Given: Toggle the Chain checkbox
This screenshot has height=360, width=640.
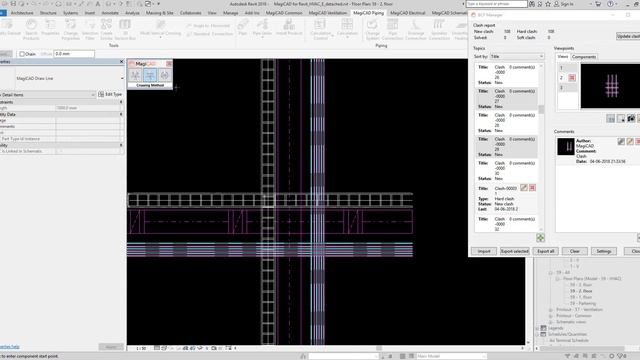Looking at the screenshot, I should [x=22, y=54].
